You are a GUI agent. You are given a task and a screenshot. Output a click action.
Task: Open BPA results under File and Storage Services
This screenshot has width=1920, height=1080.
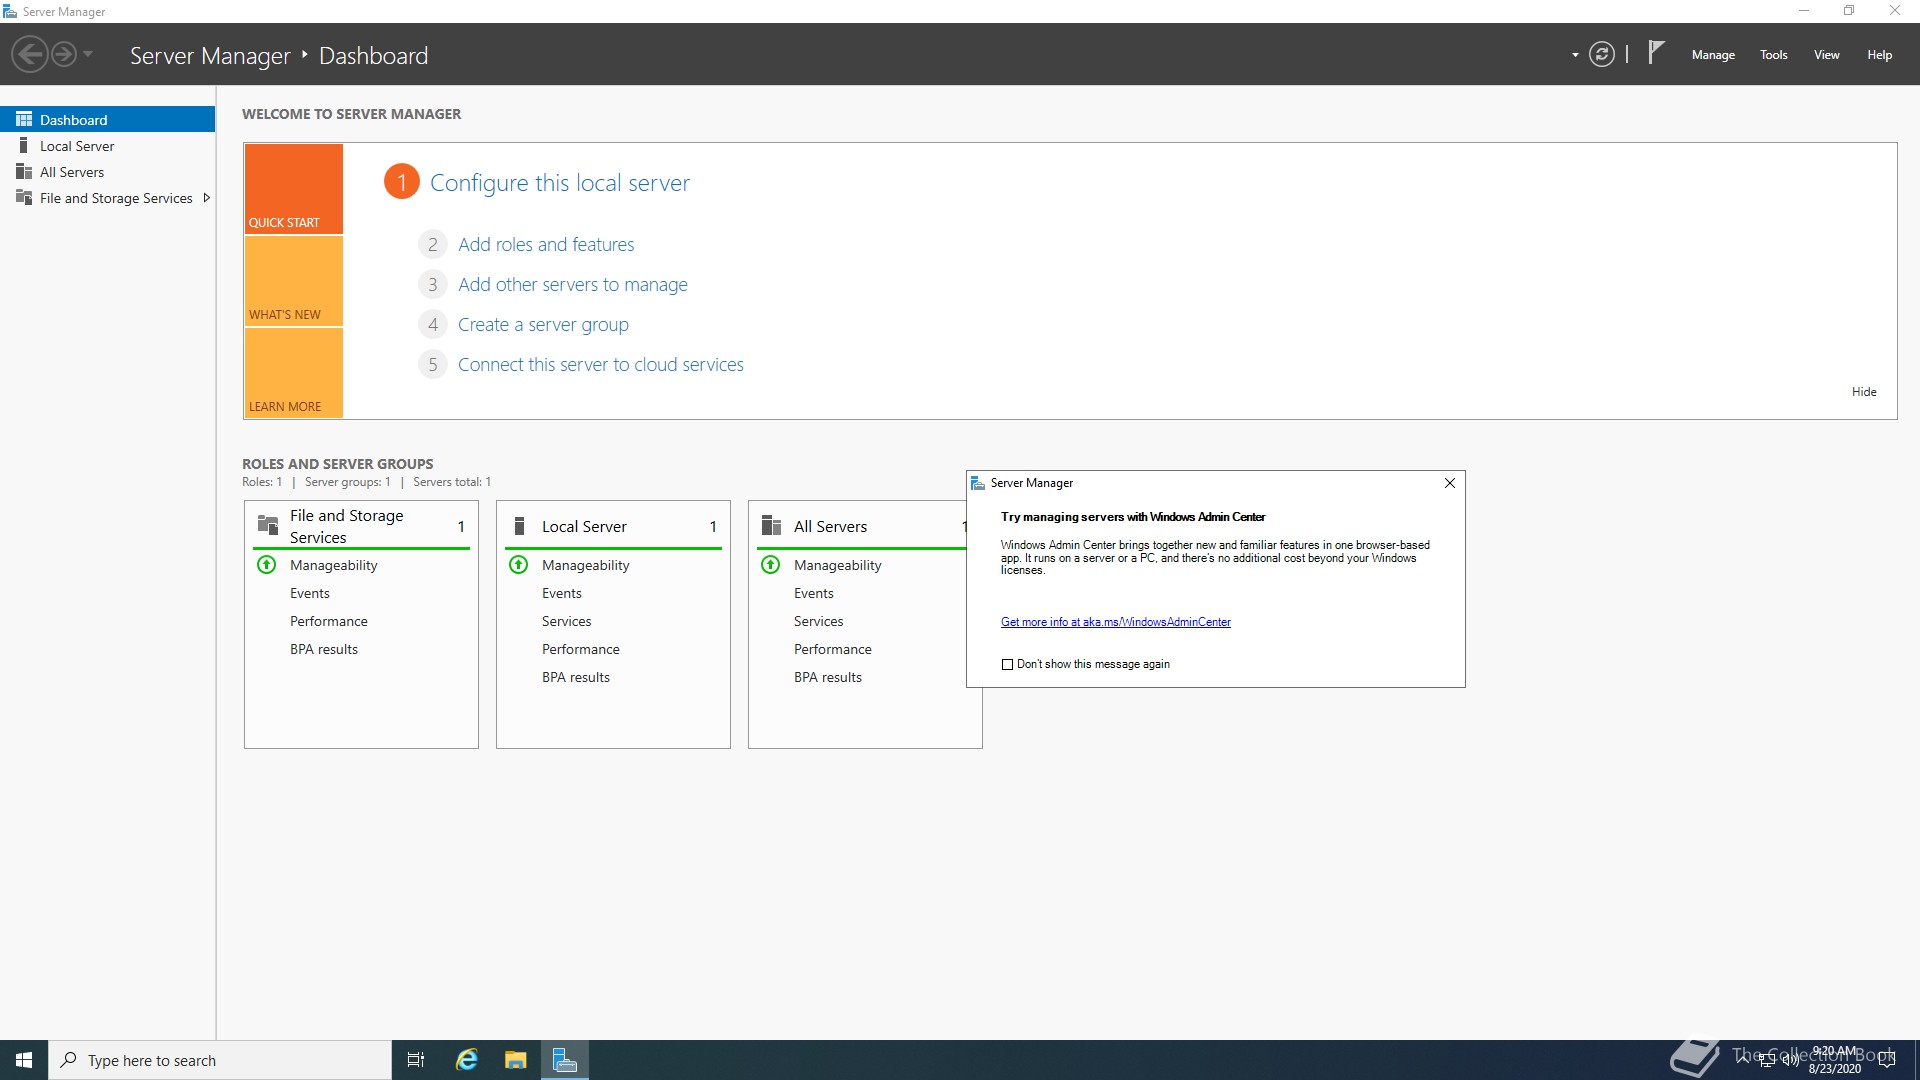pyautogui.click(x=323, y=649)
